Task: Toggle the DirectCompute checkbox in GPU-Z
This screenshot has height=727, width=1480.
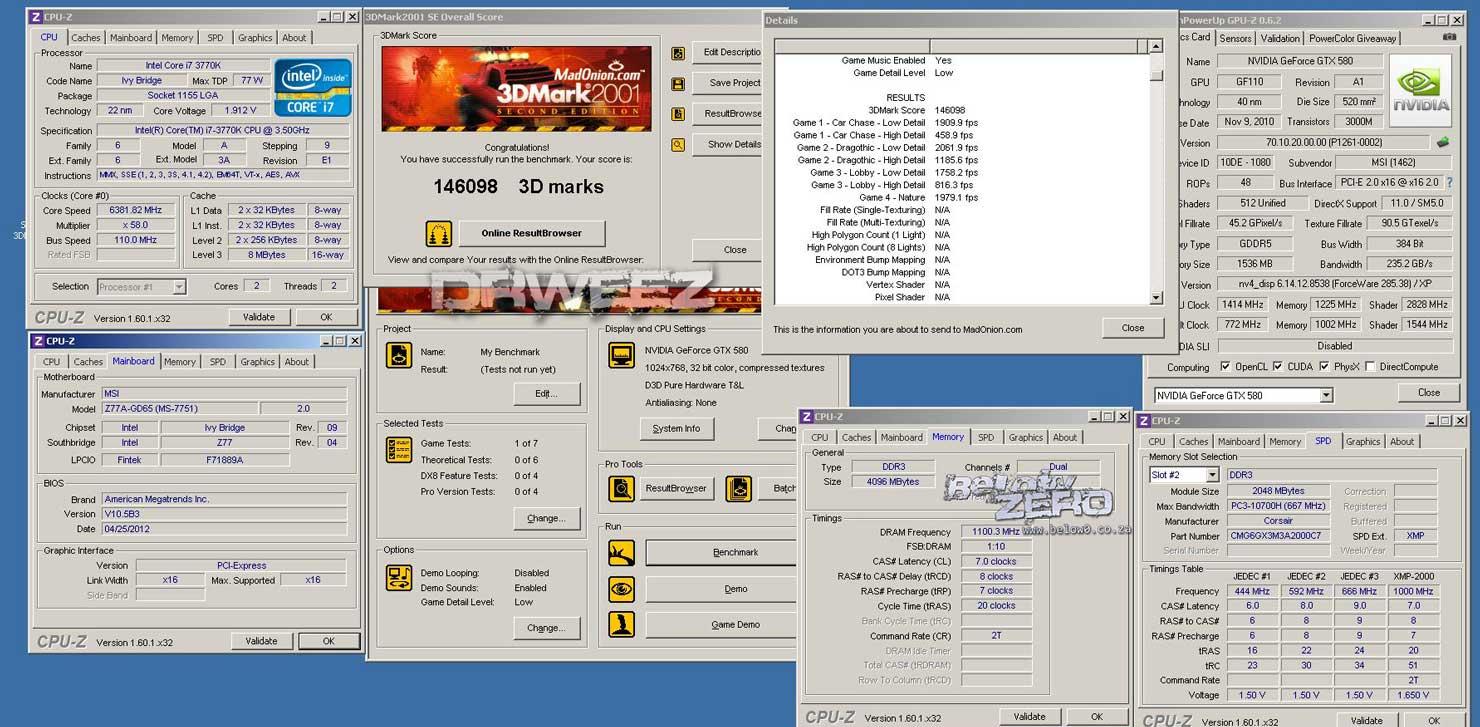Action: pyautogui.click(x=1372, y=366)
